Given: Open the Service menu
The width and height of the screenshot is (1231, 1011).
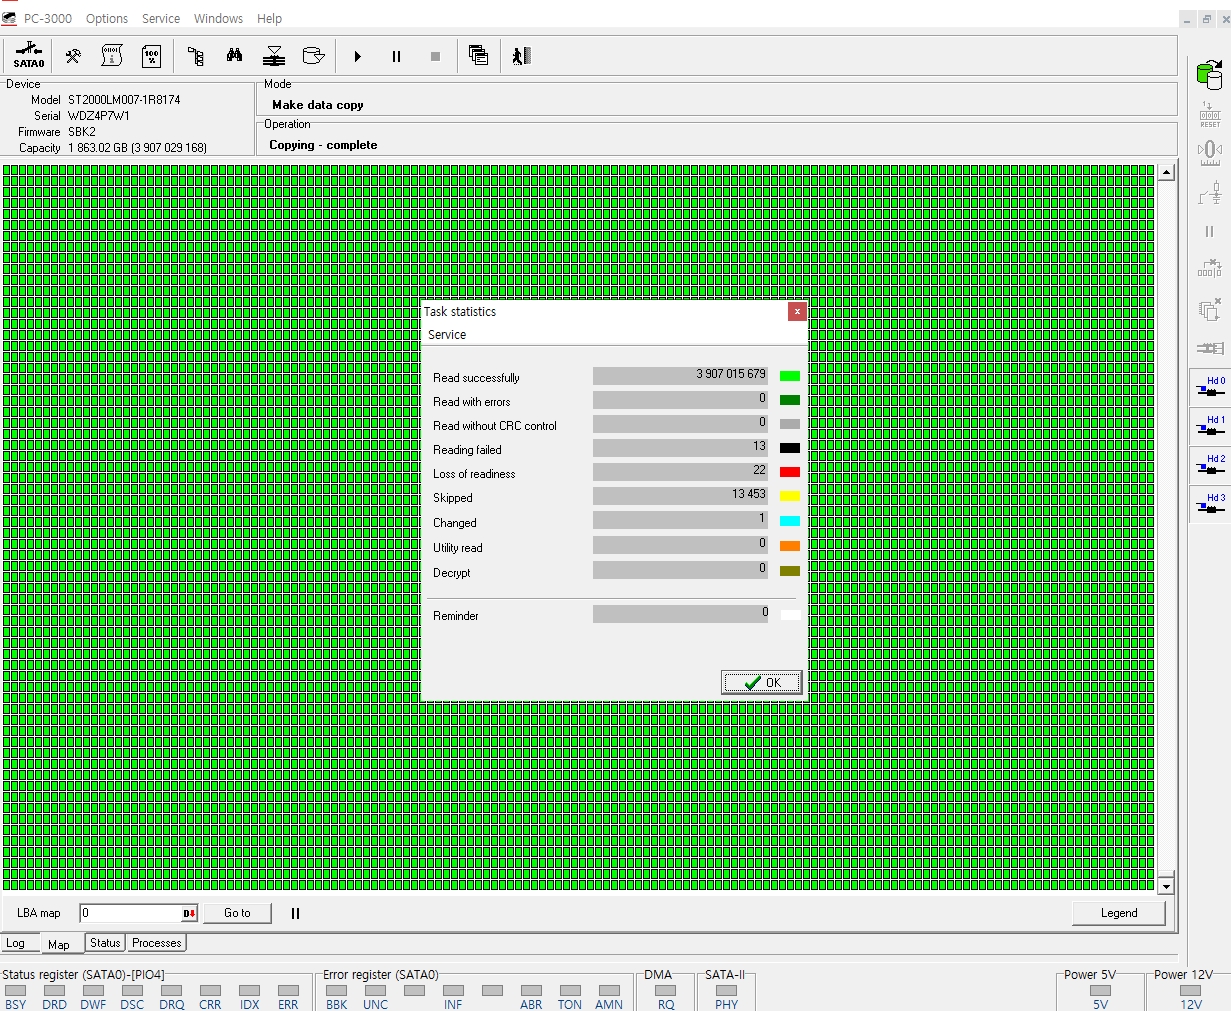Looking at the screenshot, I should (x=161, y=18).
